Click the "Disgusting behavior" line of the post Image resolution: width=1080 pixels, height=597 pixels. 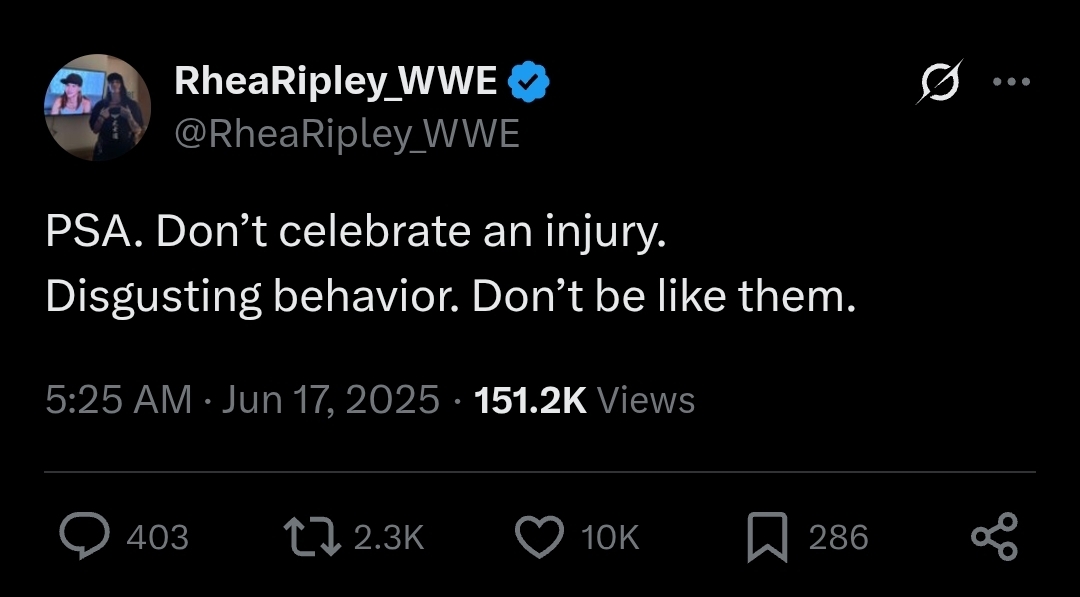tap(450, 297)
